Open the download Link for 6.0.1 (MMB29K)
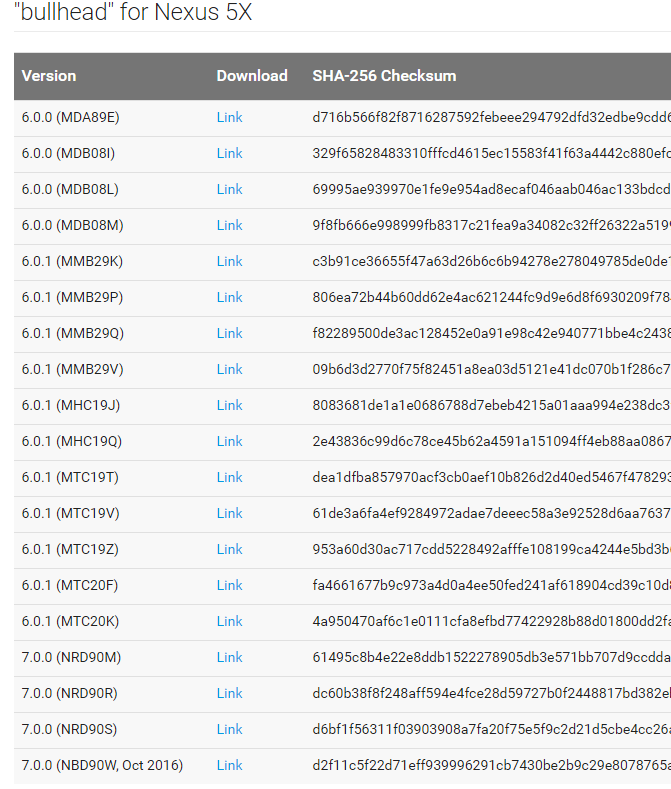Viewport: 671px width, 789px height. click(x=230, y=261)
